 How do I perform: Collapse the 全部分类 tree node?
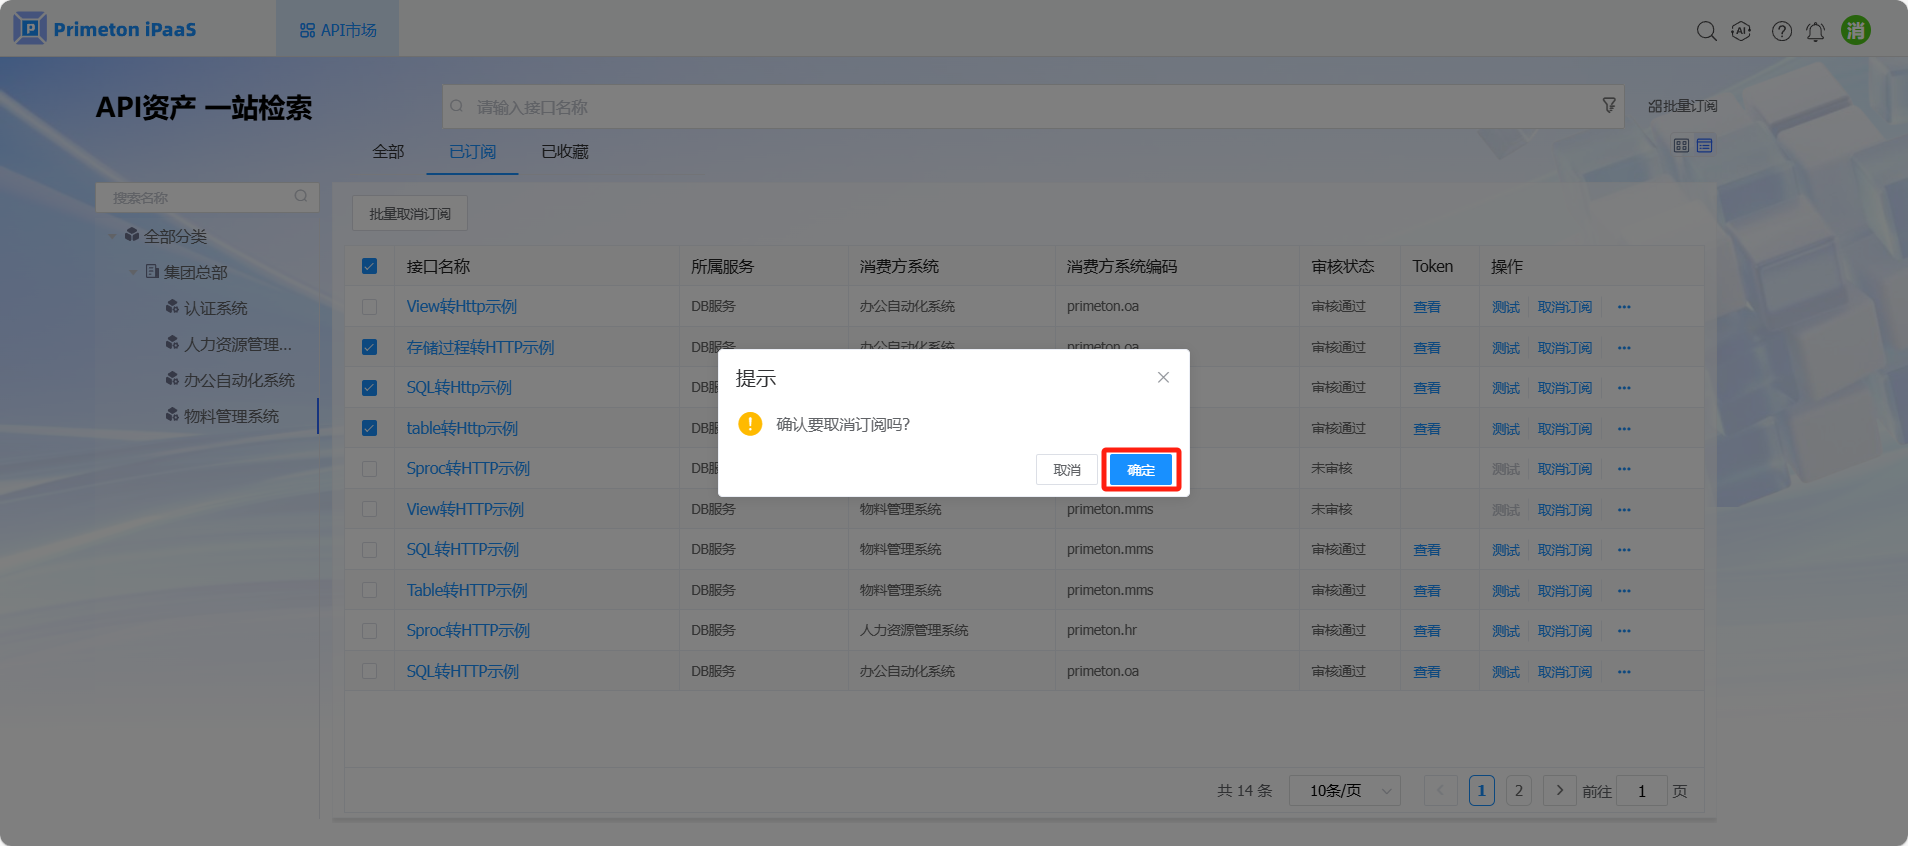point(112,236)
